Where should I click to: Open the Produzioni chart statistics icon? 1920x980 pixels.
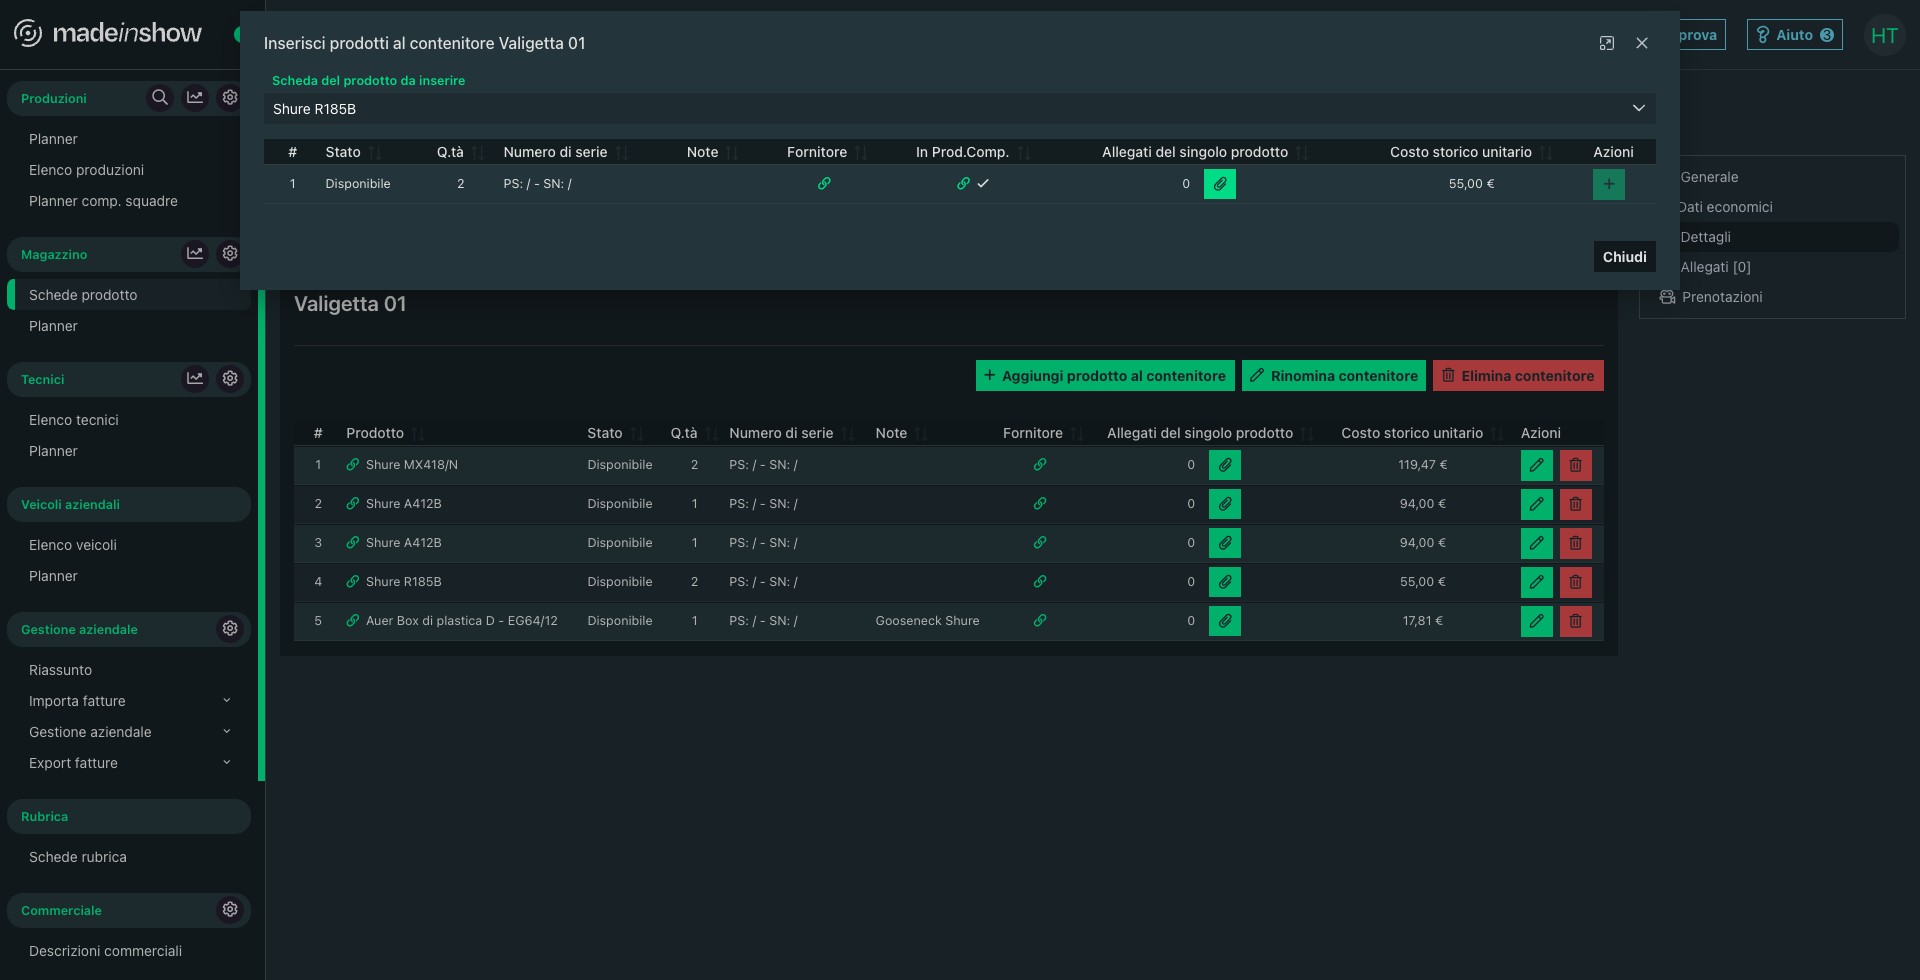[x=195, y=98]
